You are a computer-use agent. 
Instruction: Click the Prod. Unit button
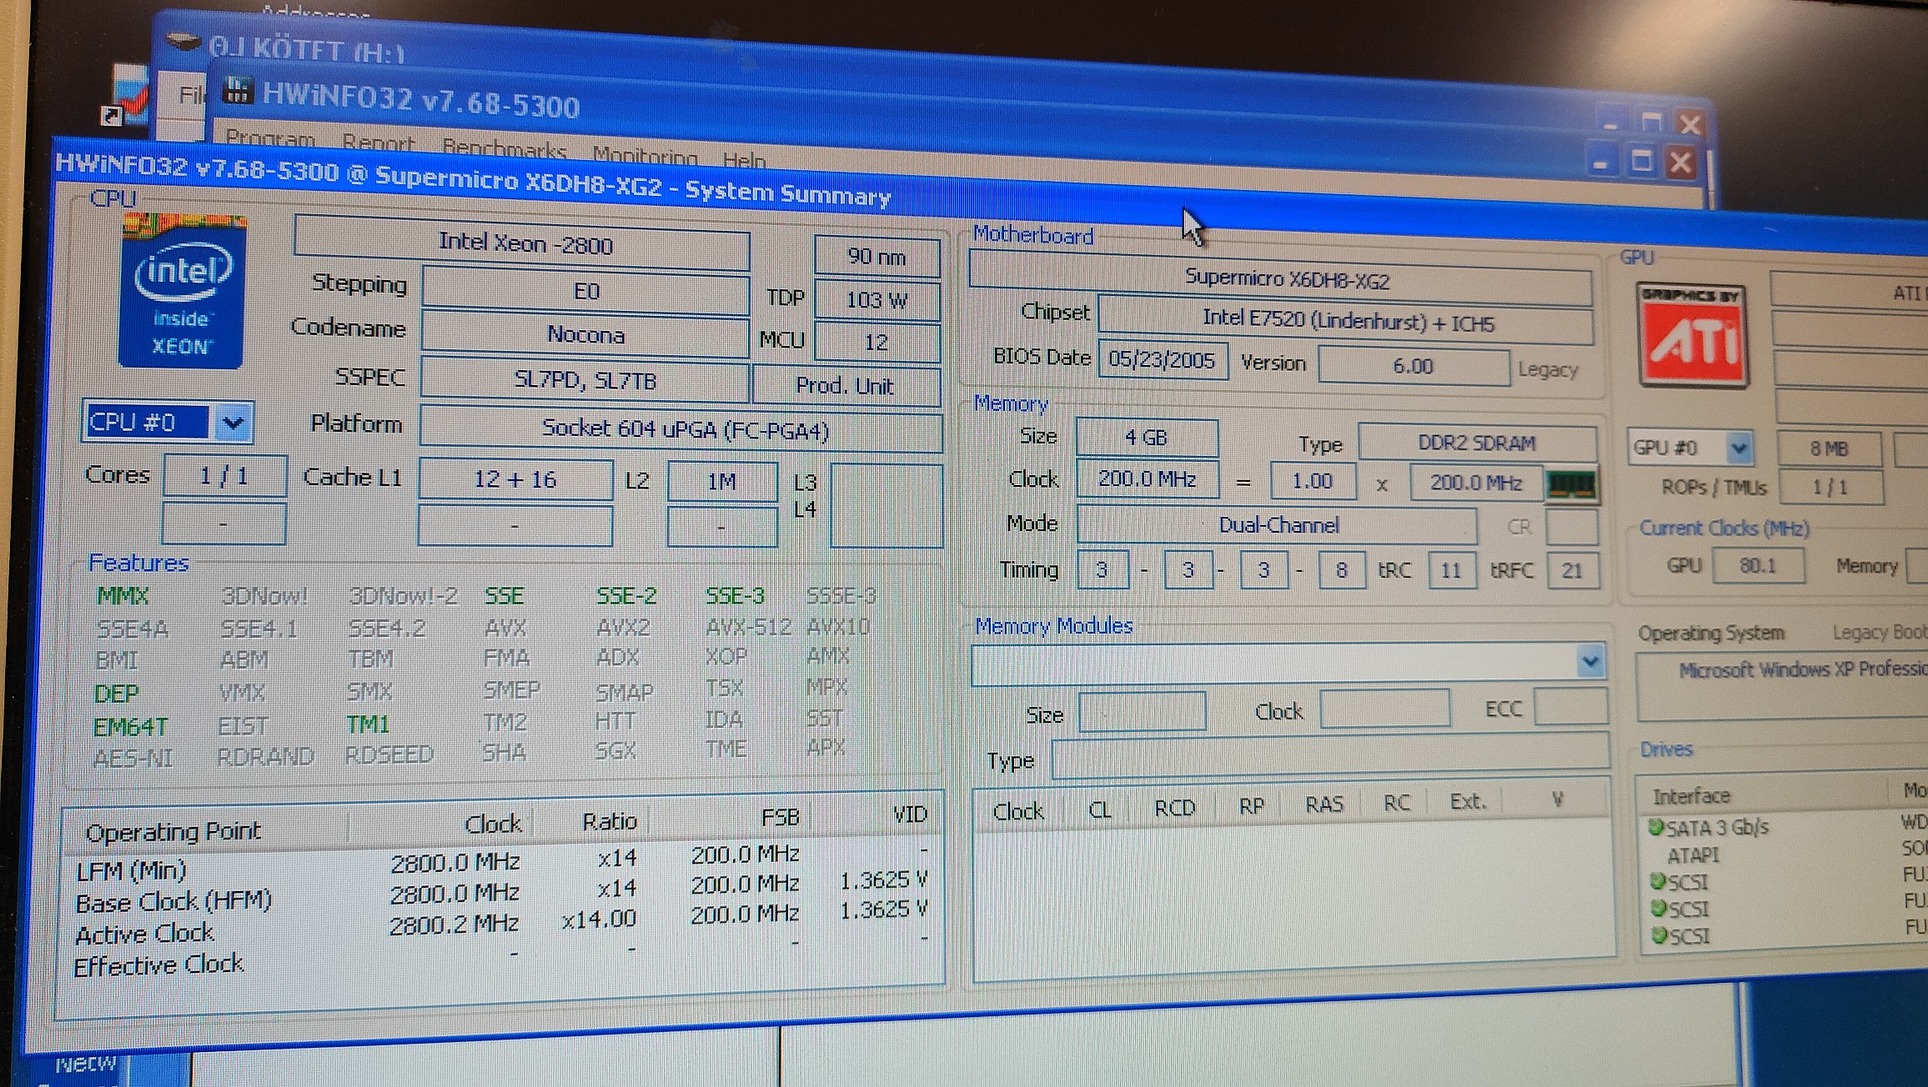(x=844, y=386)
